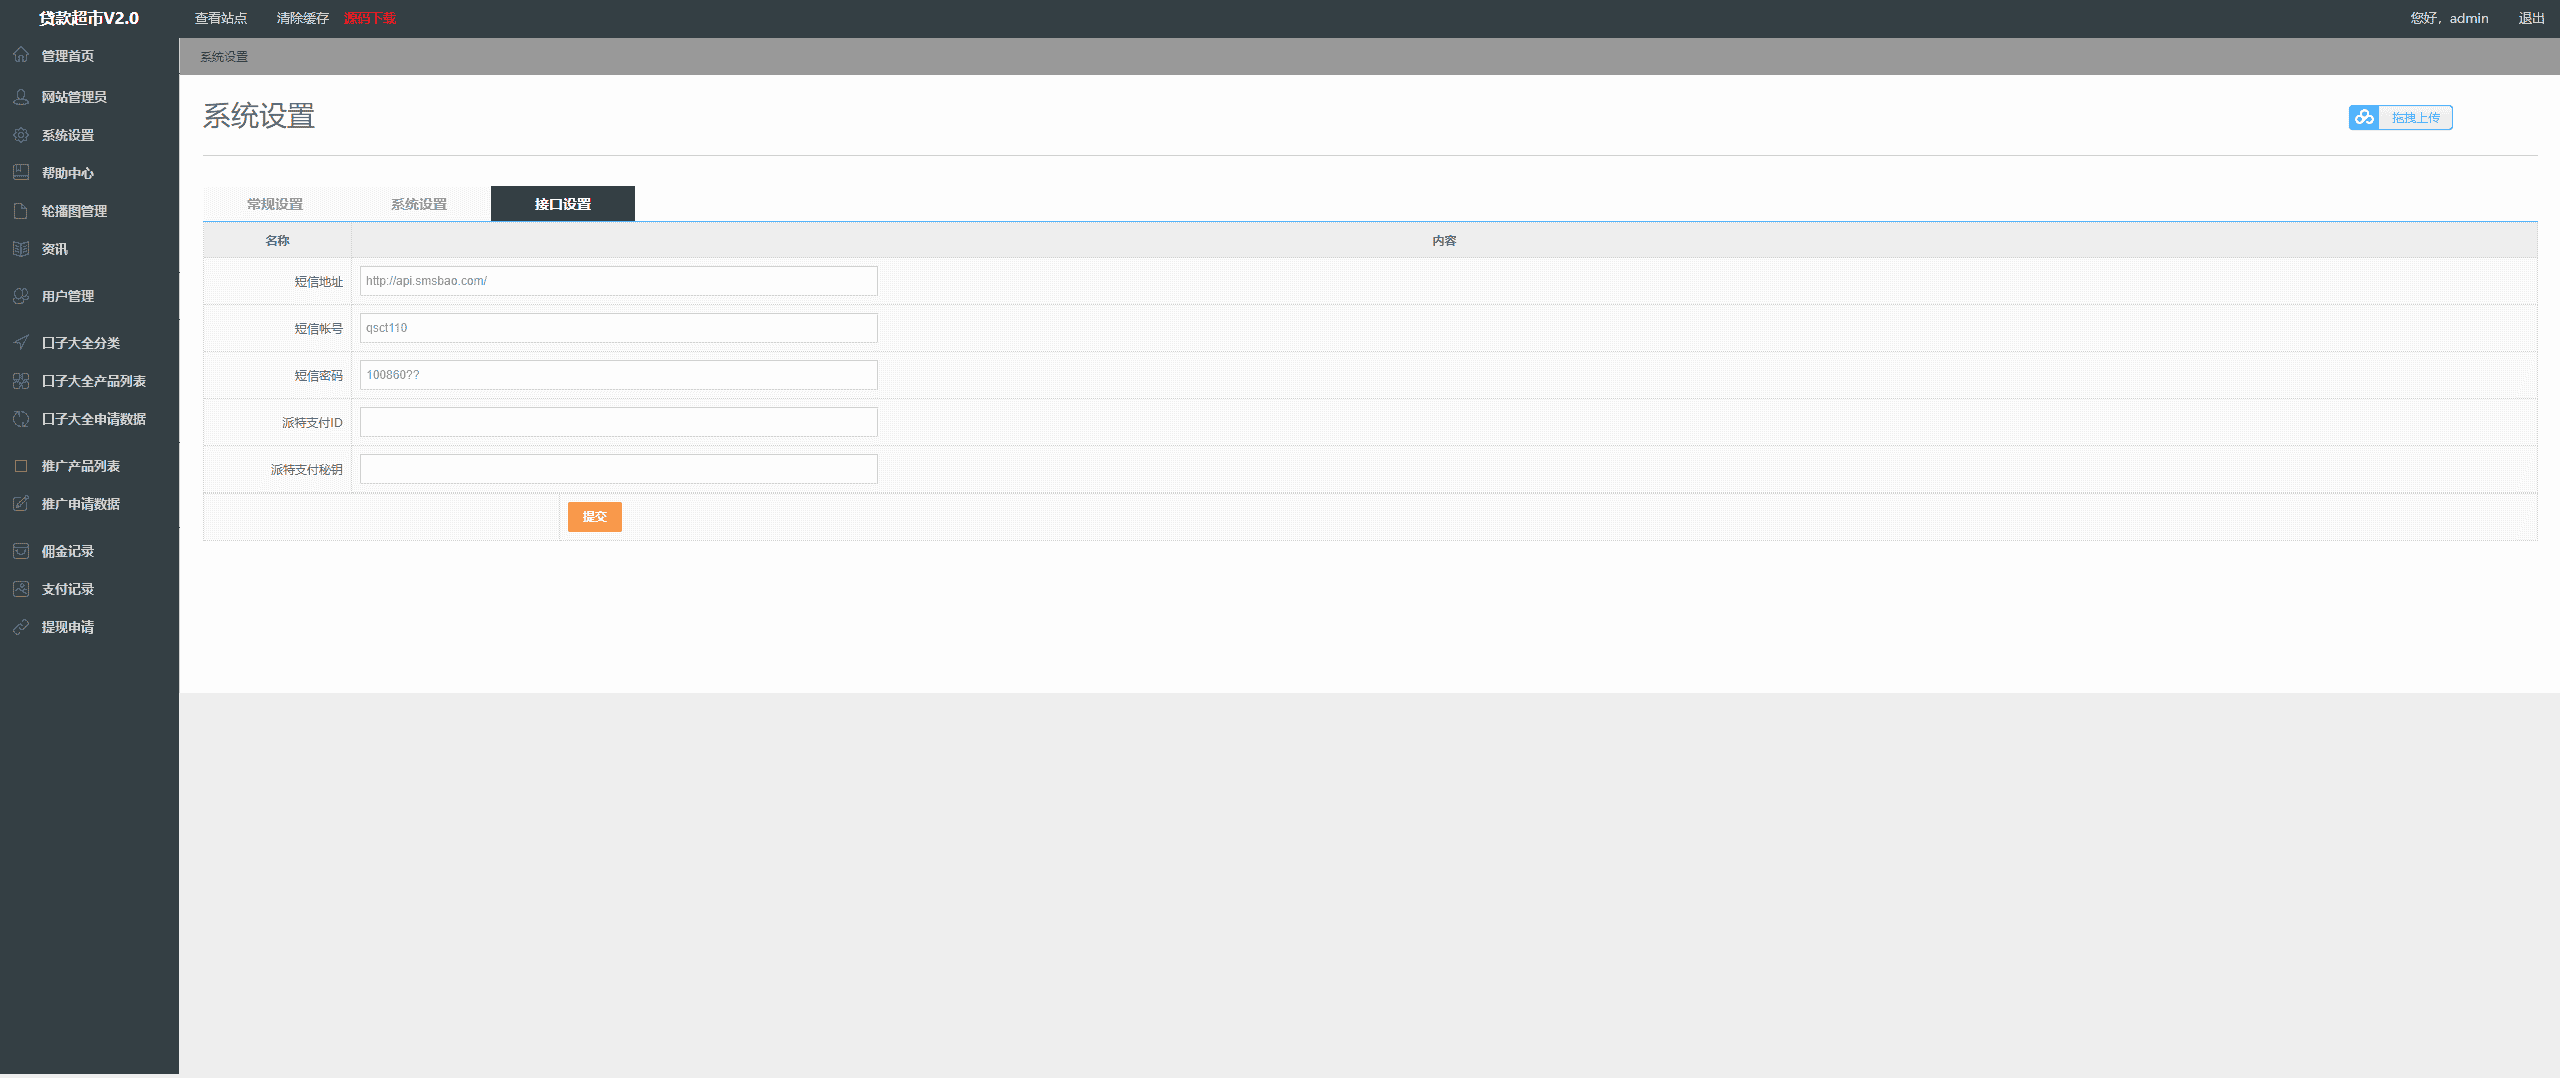Screen dimensions: 2560x1078
Task: Click the icon beside 帮助中心
Action: [21, 173]
